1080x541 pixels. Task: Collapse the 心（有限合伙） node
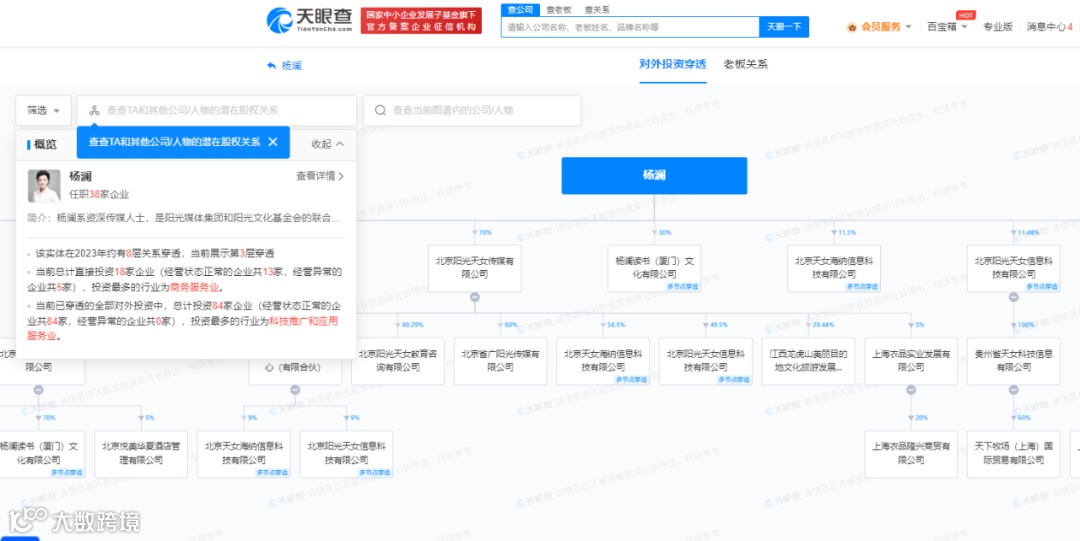[x=295, y=390]
